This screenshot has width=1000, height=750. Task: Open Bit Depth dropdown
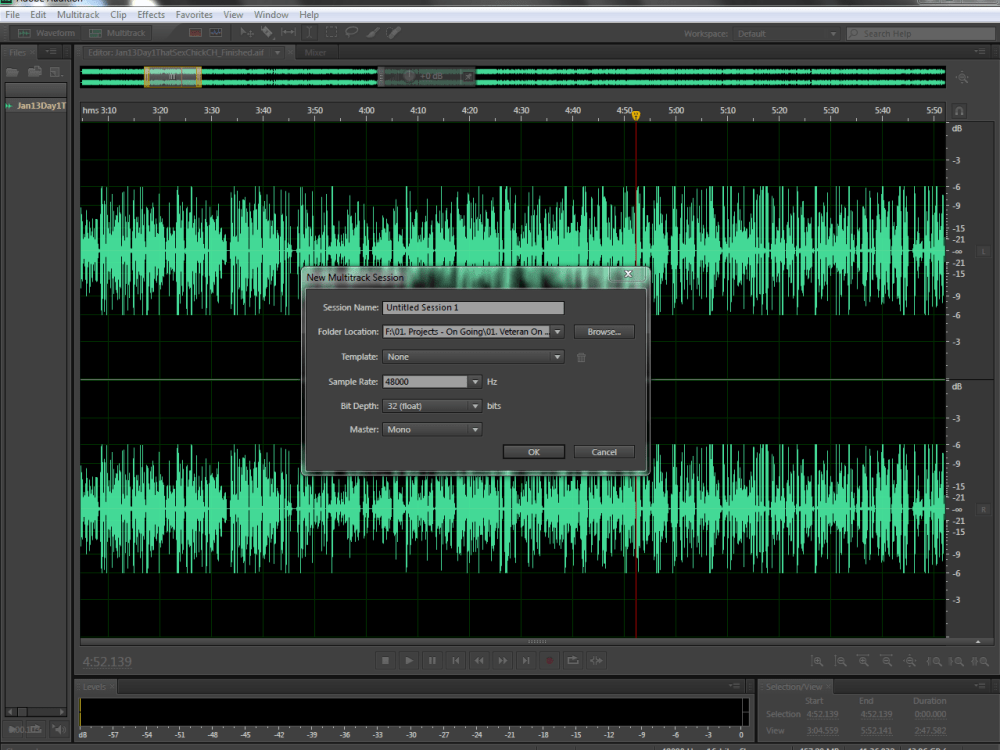(x=432, y=406)
